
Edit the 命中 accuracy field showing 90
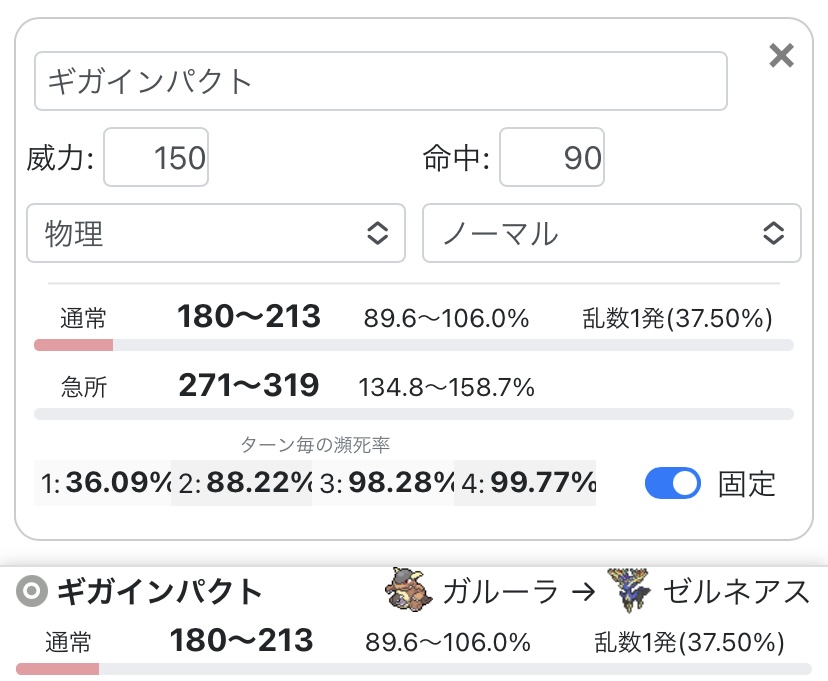point(551,157)
